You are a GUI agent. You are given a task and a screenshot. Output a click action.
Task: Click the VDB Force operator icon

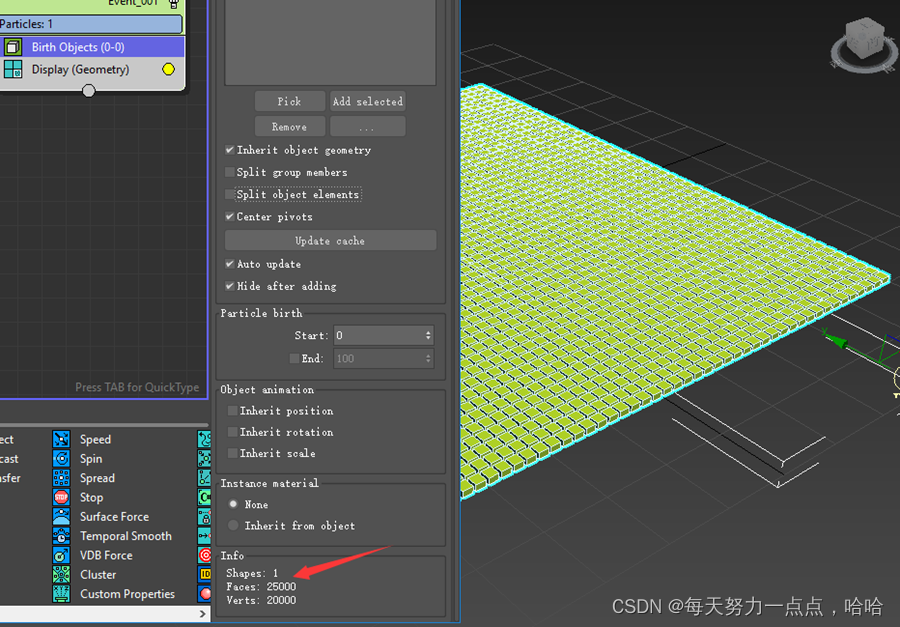point(62,555)
